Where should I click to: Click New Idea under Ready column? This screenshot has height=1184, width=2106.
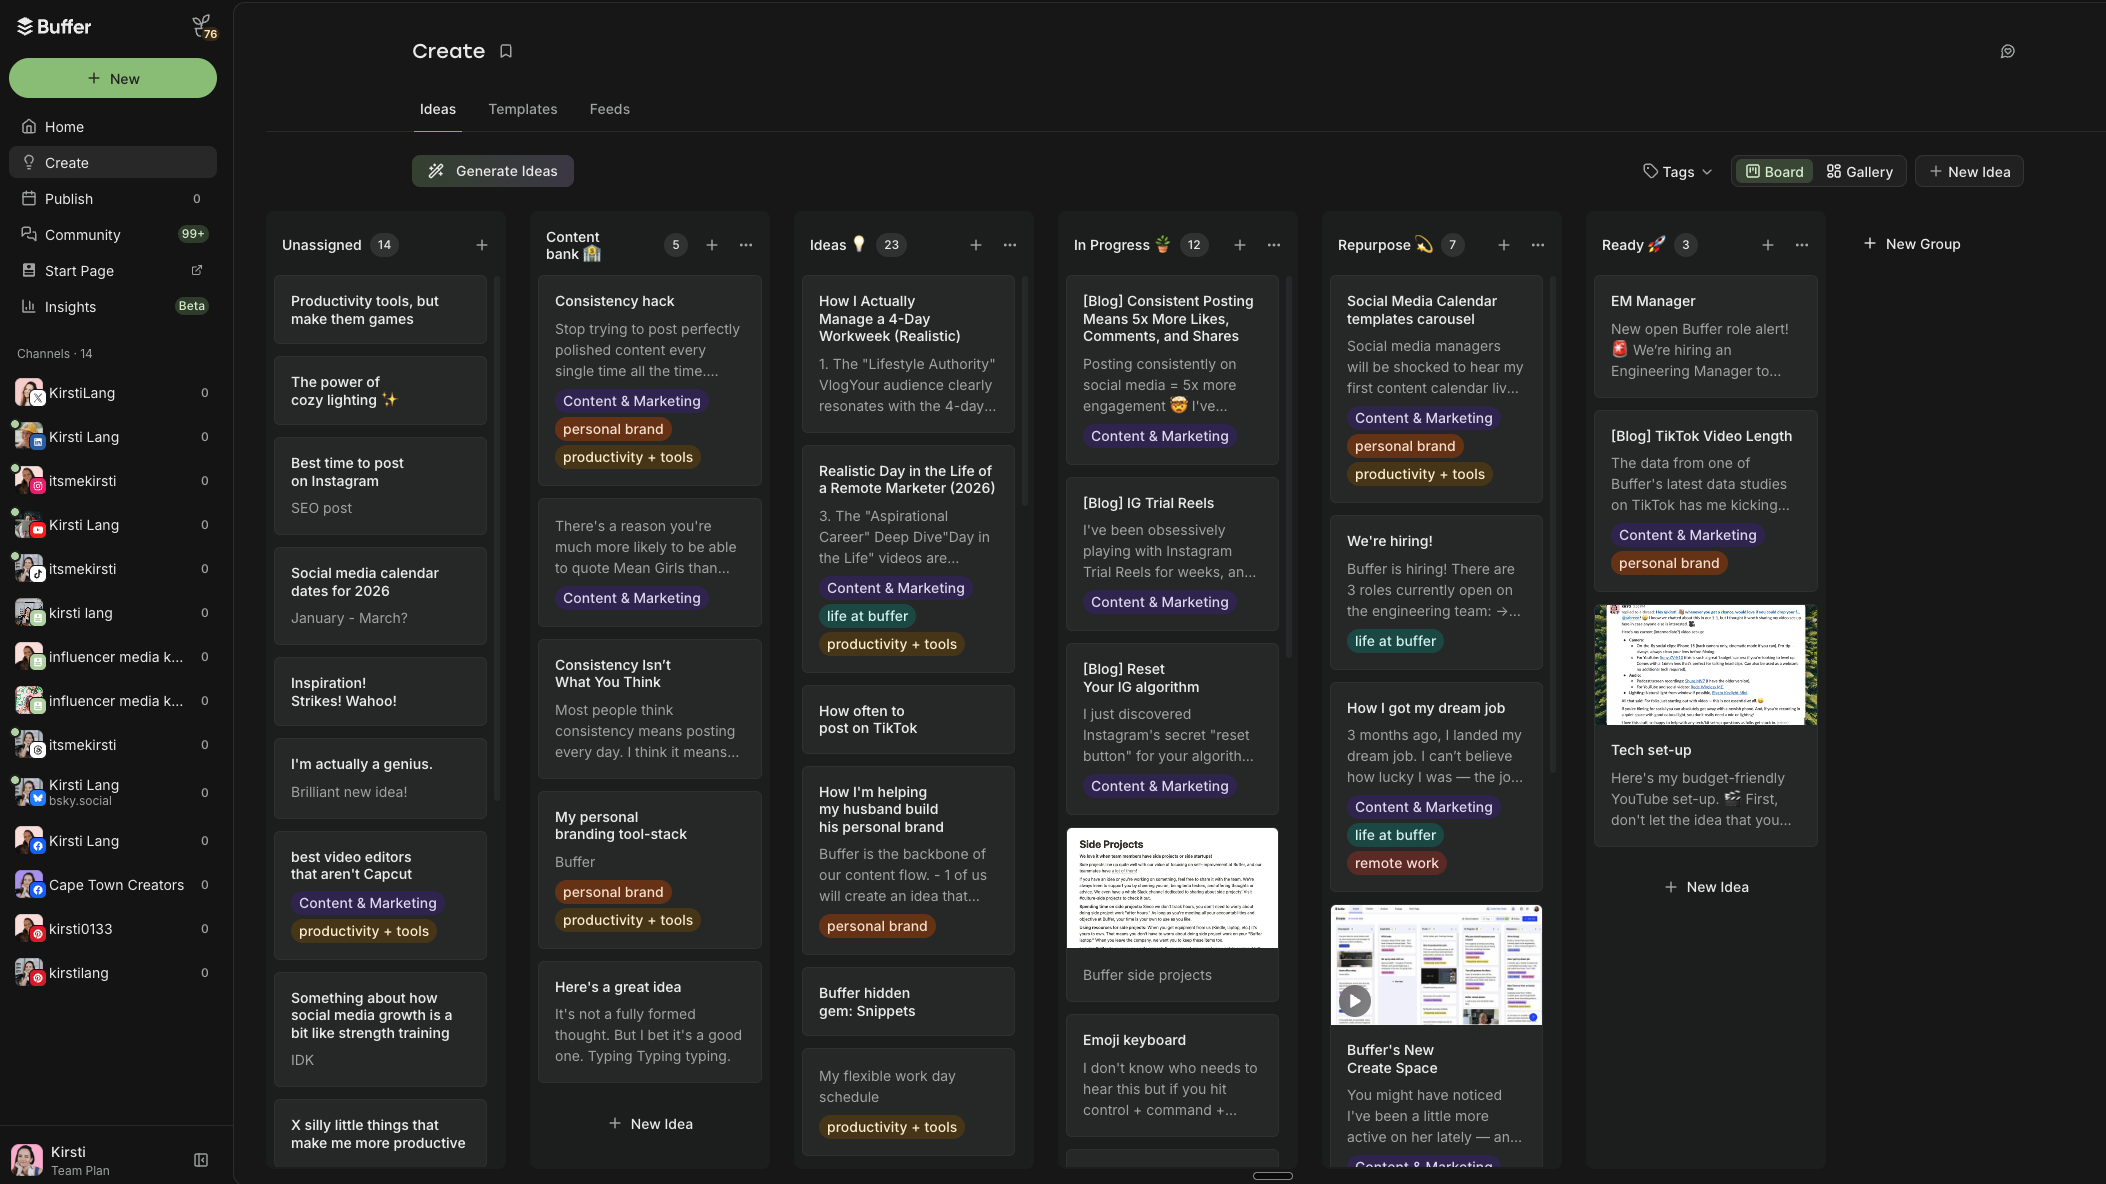(x=1706, y=887)
